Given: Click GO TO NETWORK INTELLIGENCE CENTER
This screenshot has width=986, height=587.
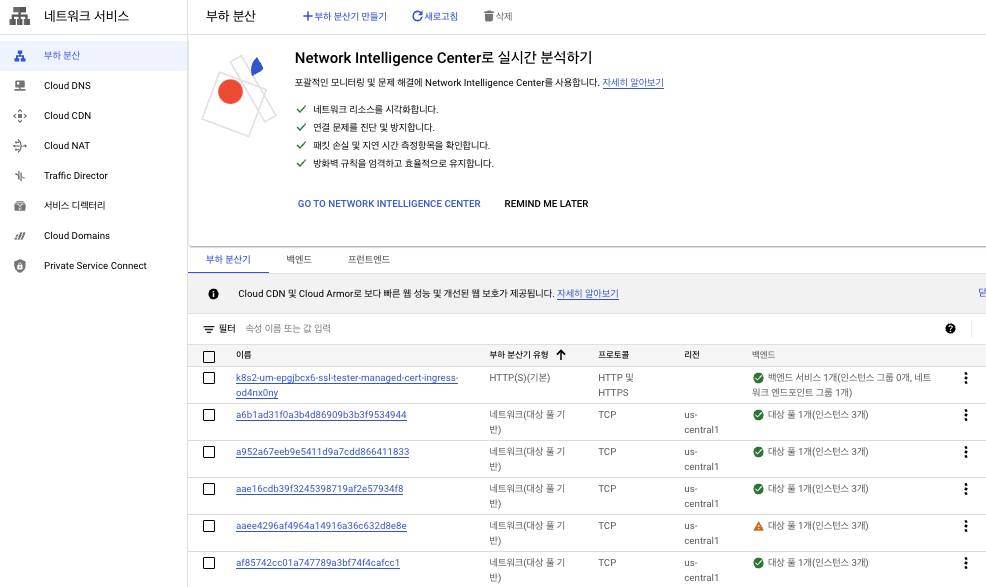Looking at the screenshot, I should [x=389, y=204].
